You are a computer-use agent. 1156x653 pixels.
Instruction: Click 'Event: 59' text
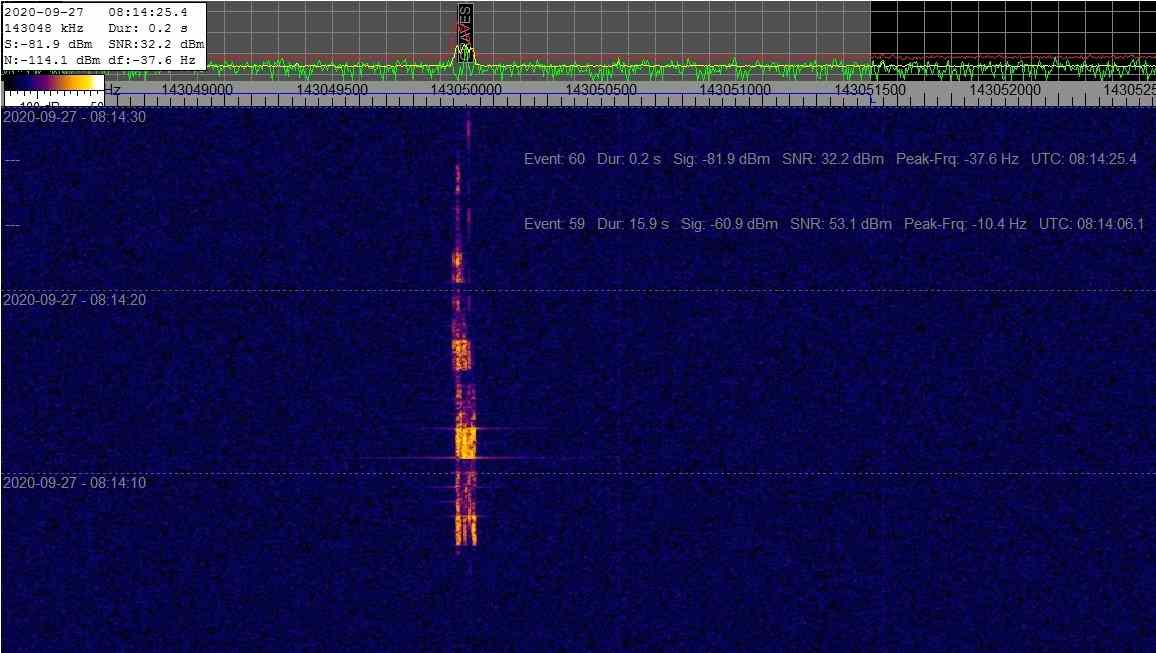(554, 224)
